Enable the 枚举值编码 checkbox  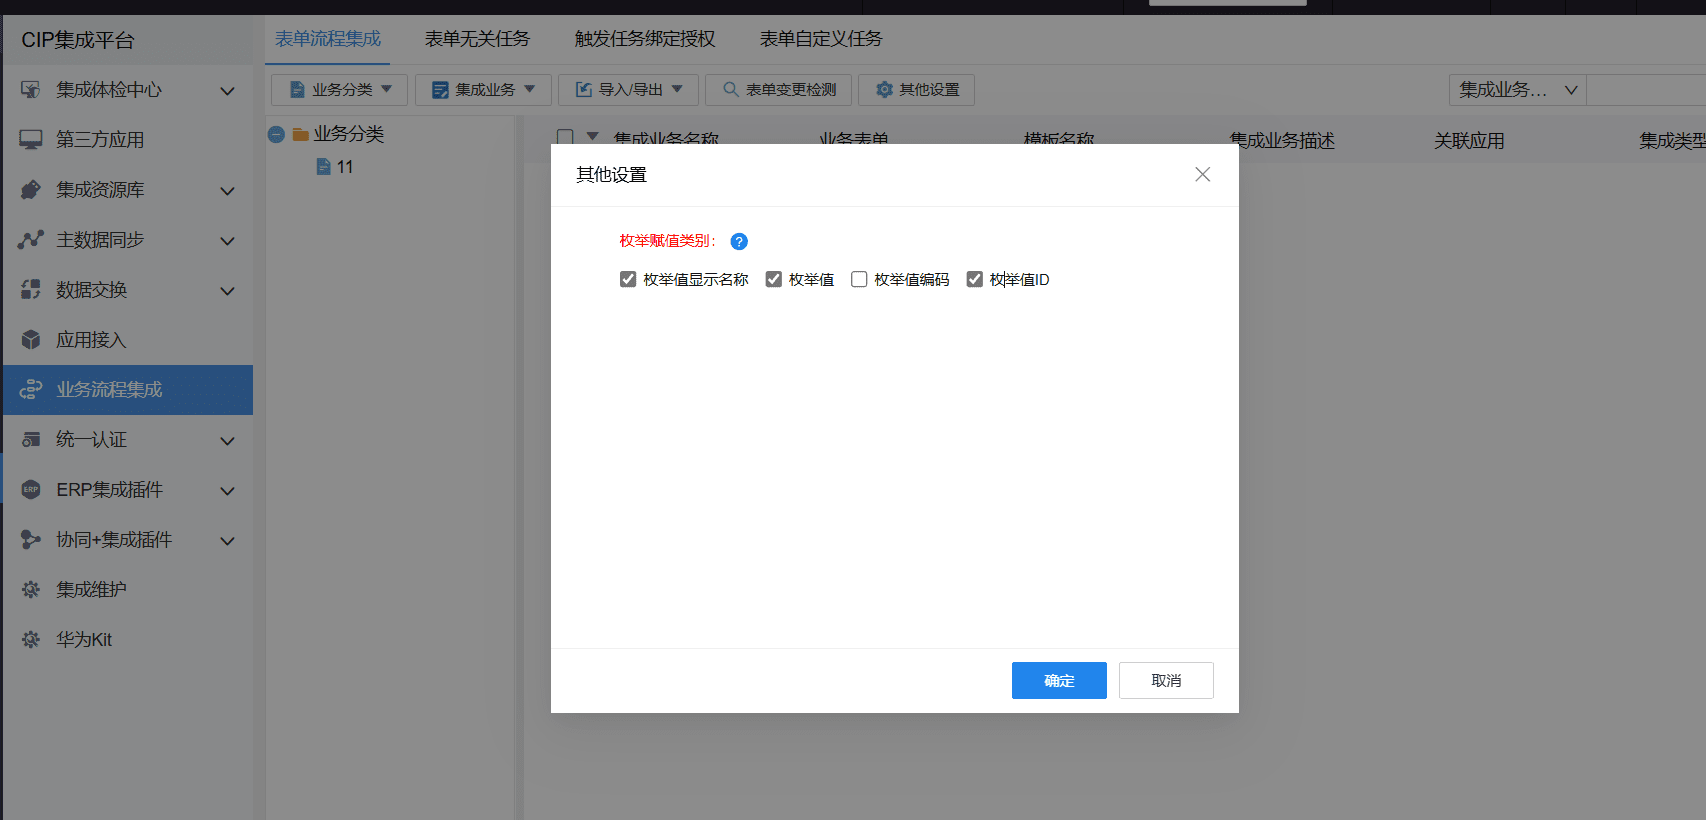click(x=859, y=280)
